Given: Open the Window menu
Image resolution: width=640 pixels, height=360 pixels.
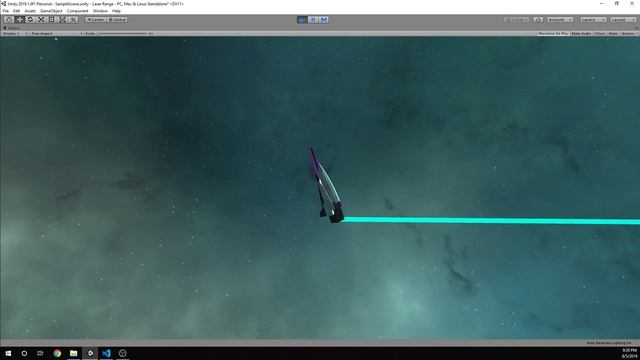Looking at the screenshot, I should (100, 11).
